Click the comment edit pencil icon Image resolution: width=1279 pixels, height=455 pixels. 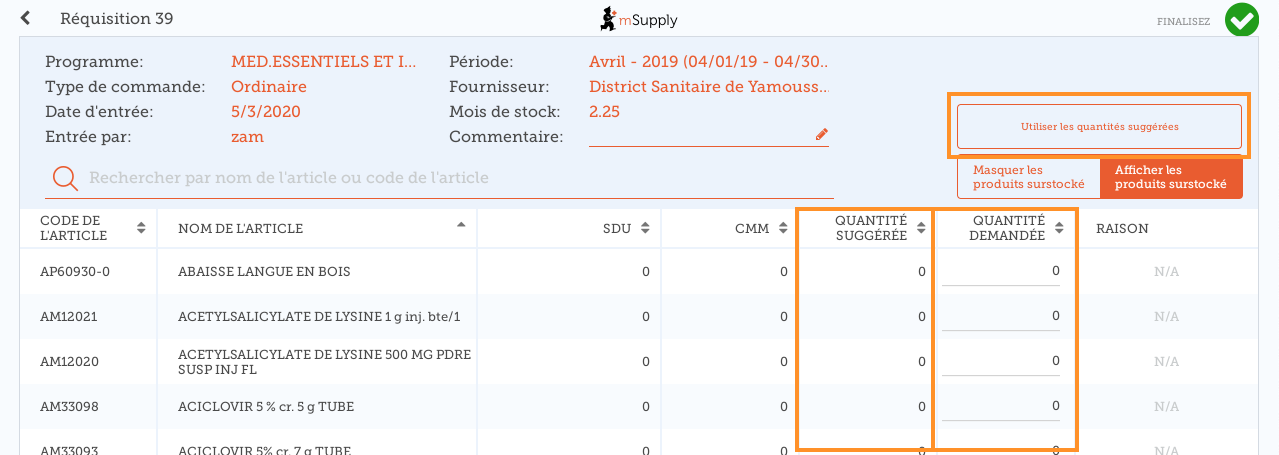tap(822, 134)
